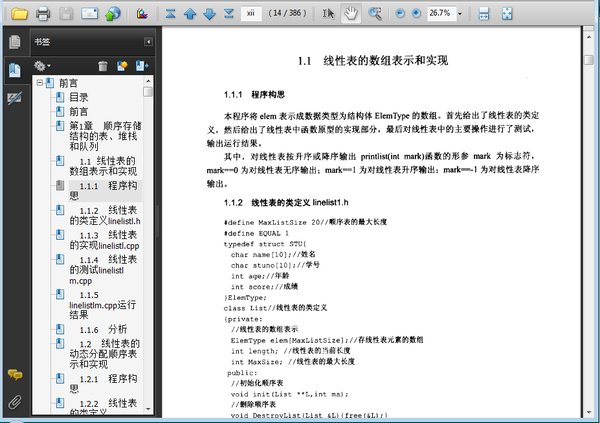This screenshot has height=423, width=600.
Task: Click the page number input field
Action: tap(252, 15)
